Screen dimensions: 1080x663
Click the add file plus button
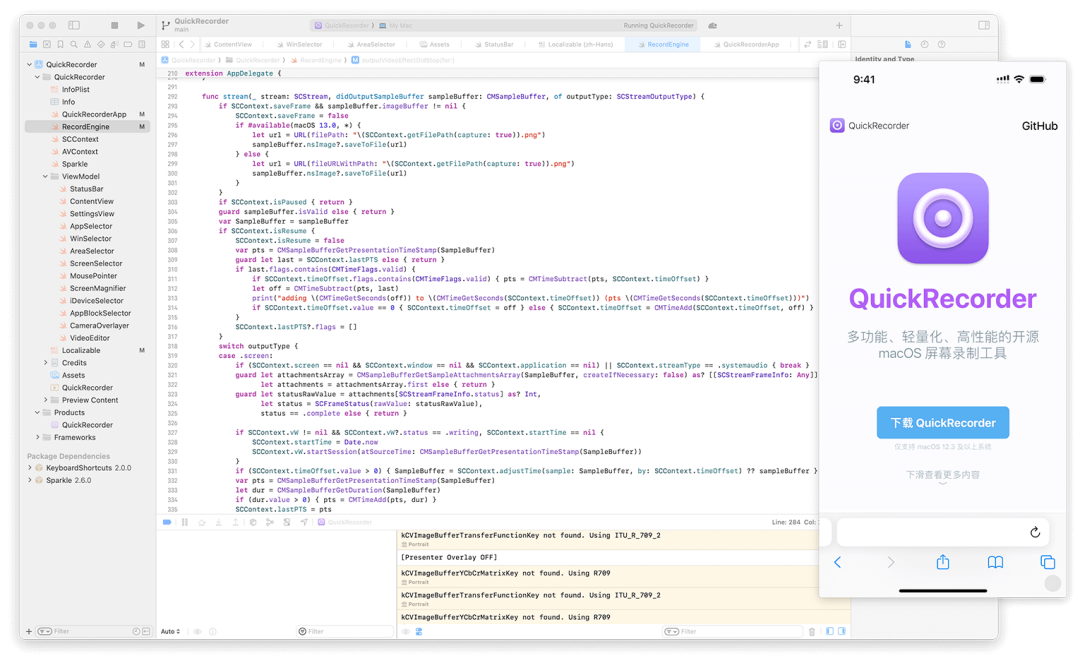(x=29, y=631)
